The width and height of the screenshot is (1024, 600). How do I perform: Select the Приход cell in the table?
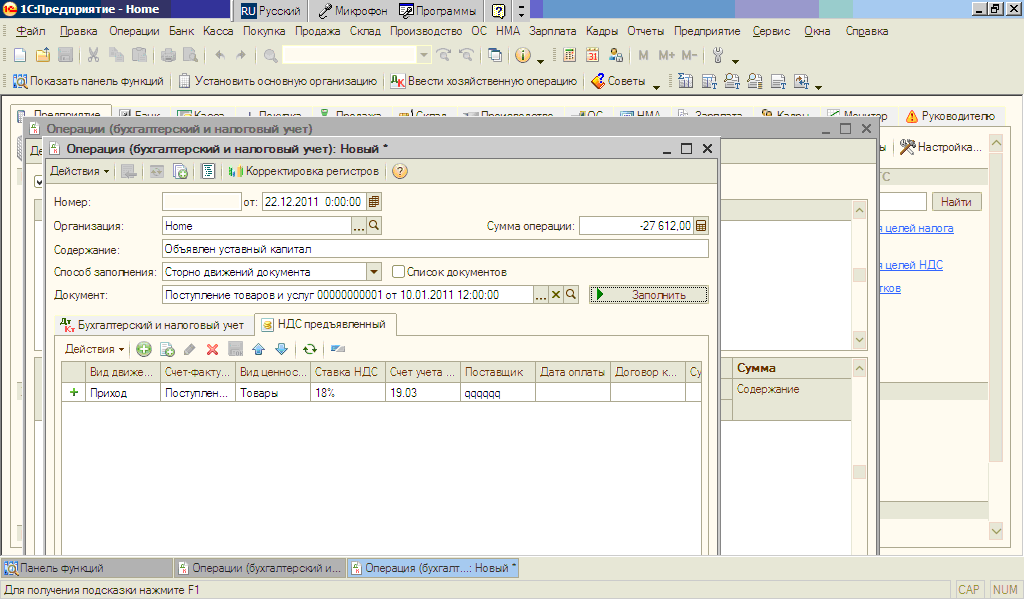tap(123, 392)
